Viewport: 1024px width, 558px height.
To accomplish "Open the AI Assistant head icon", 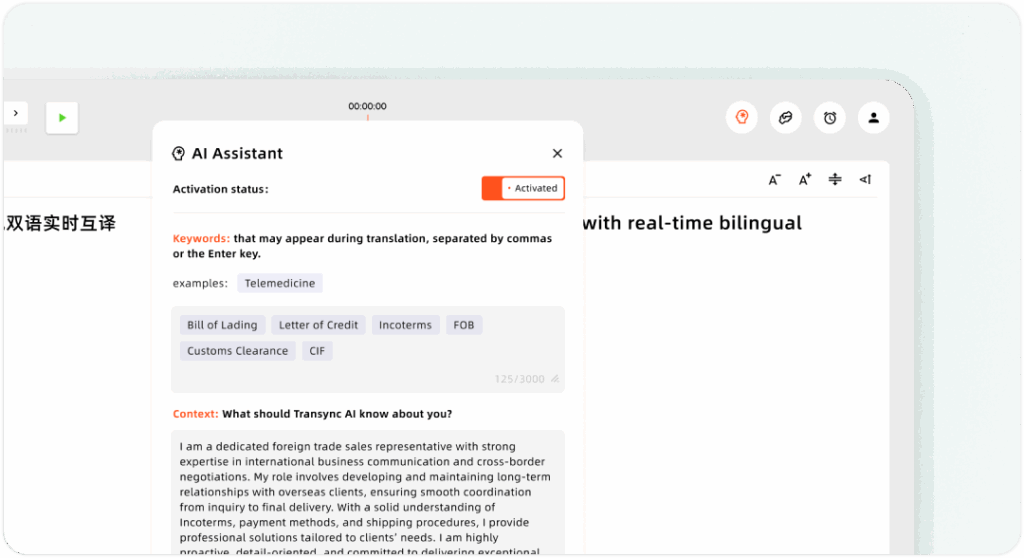I will [x=741, y=118].
